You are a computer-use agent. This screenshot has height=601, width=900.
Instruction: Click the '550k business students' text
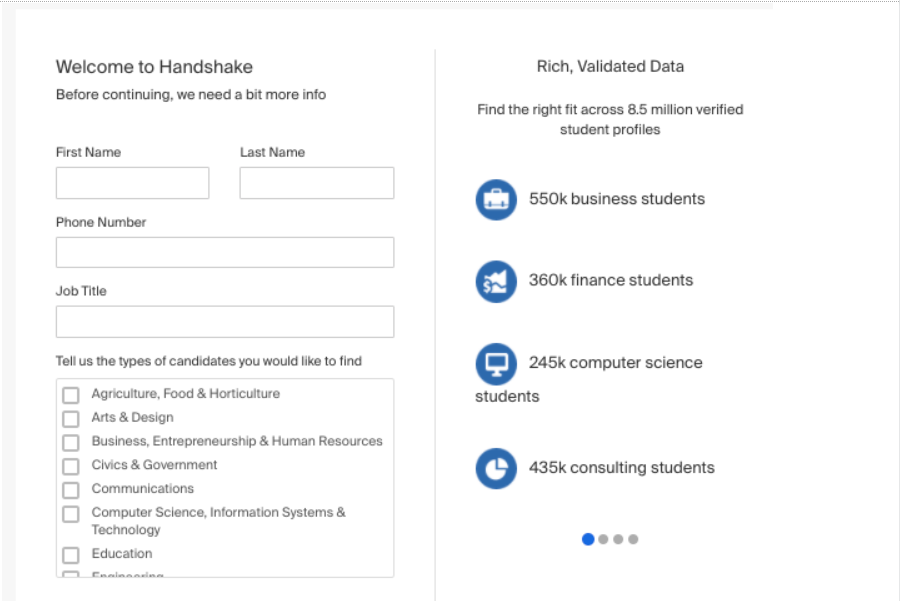[617, 199]
